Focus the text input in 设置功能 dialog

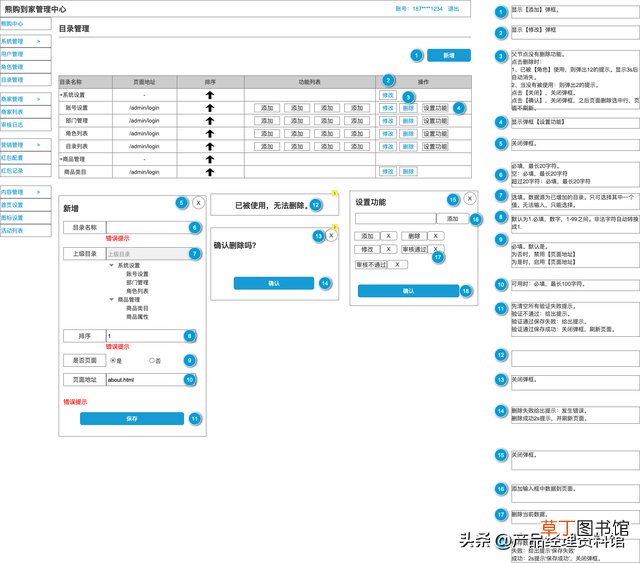(x=395, y=218)
